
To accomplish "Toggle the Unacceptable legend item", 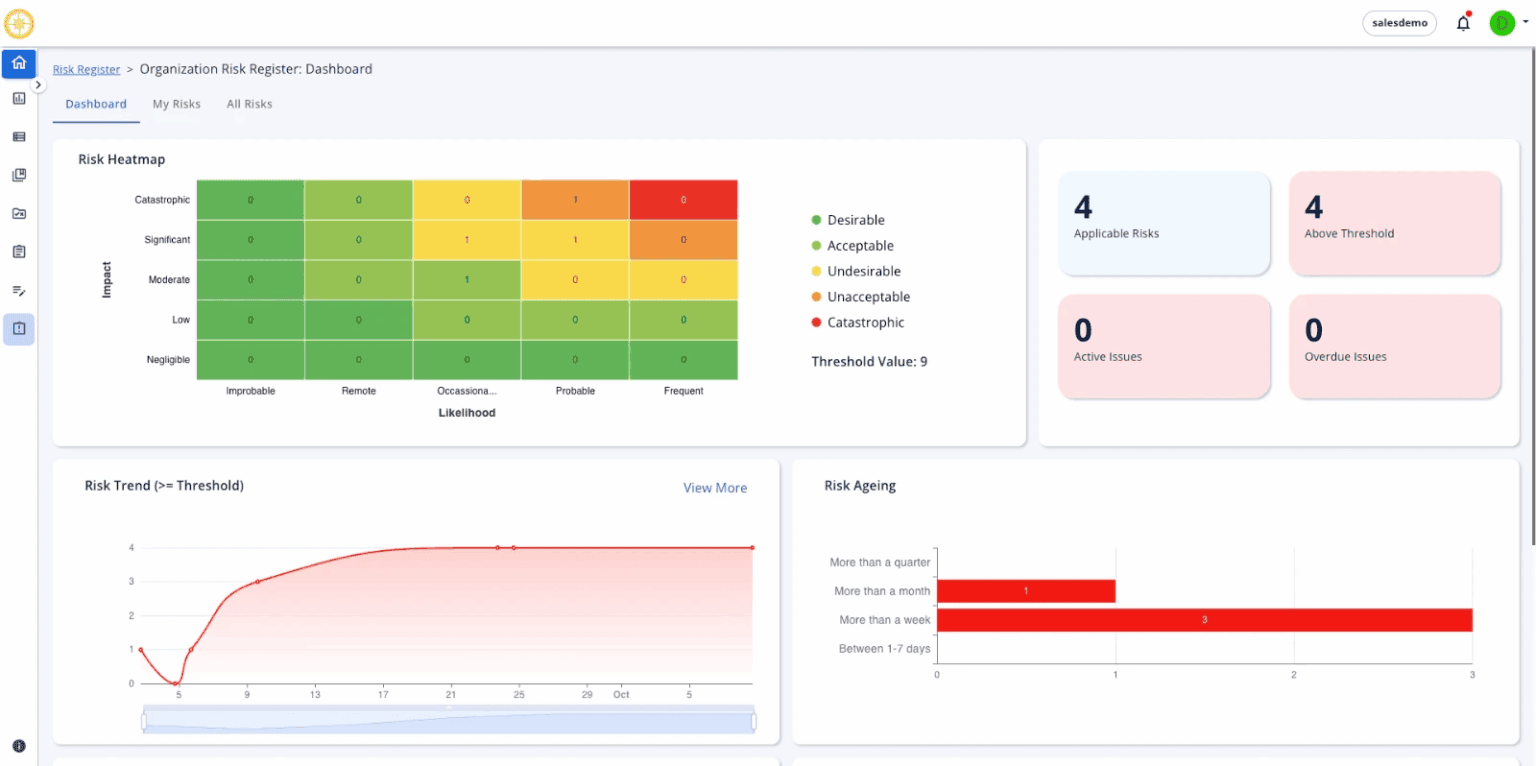I will pyautogui.click(x=860, y=297).
